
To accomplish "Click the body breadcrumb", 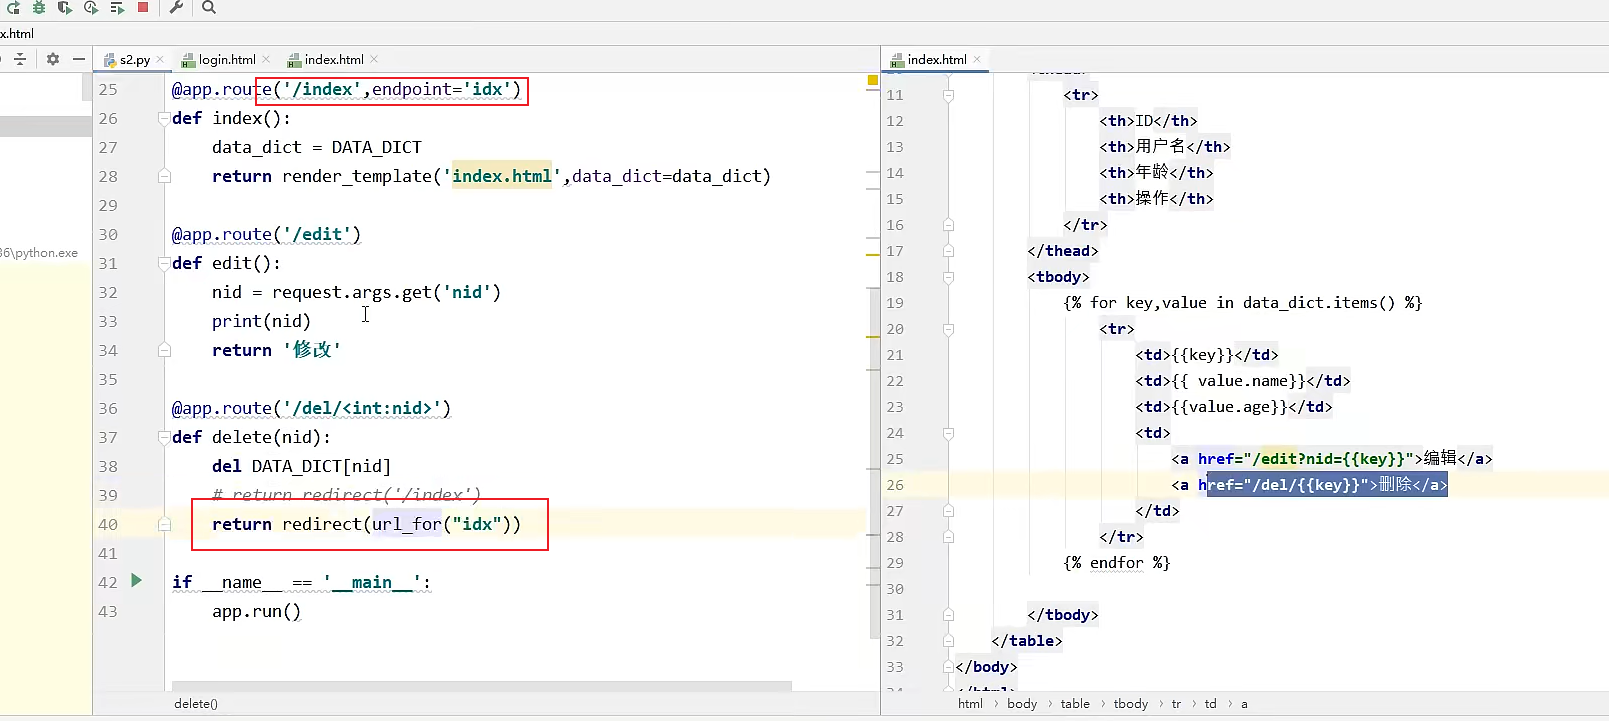I will 1022,704.
